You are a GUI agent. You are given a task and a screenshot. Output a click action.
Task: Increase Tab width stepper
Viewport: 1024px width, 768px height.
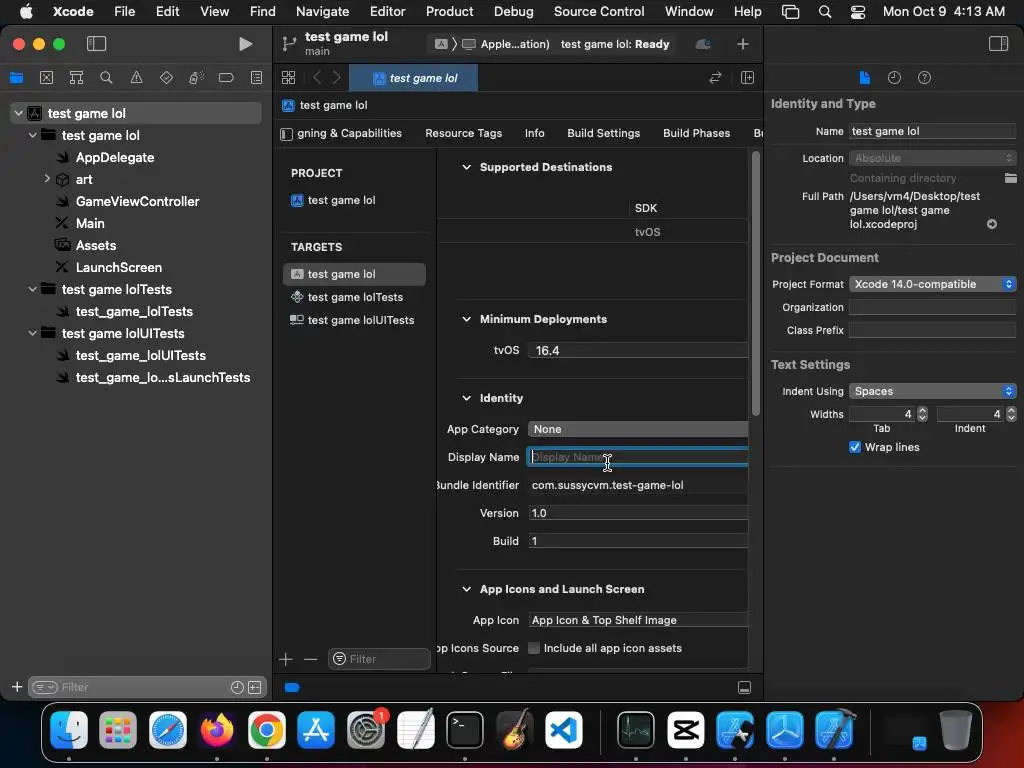pos(922,410)
